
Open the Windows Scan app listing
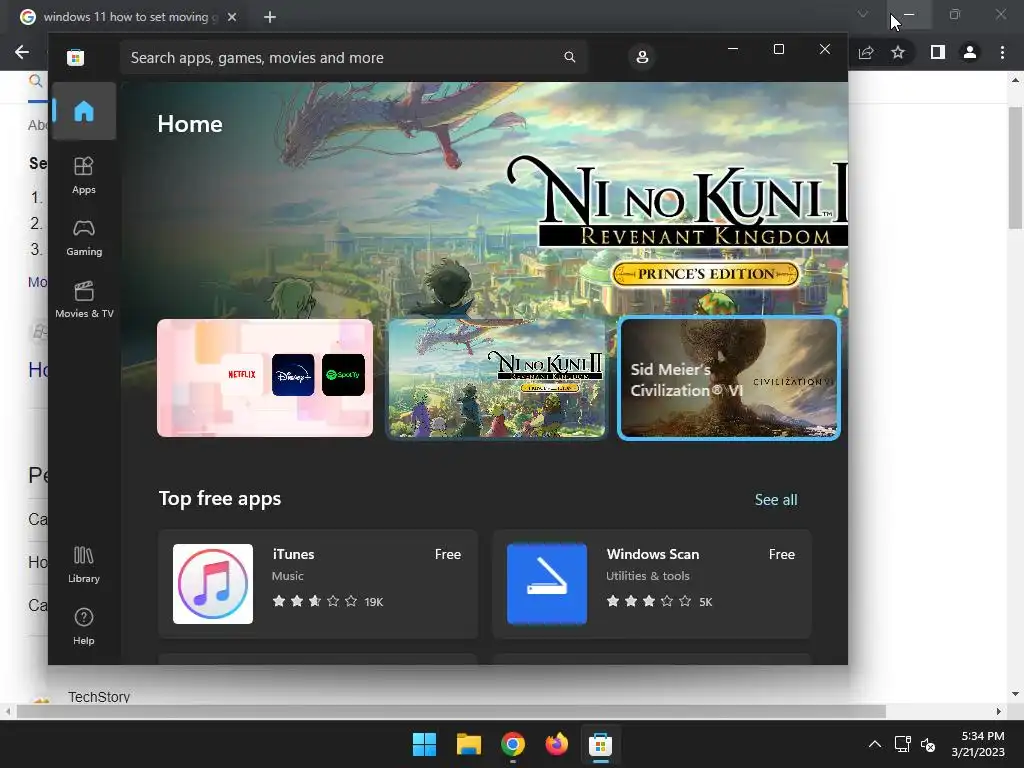652,583
